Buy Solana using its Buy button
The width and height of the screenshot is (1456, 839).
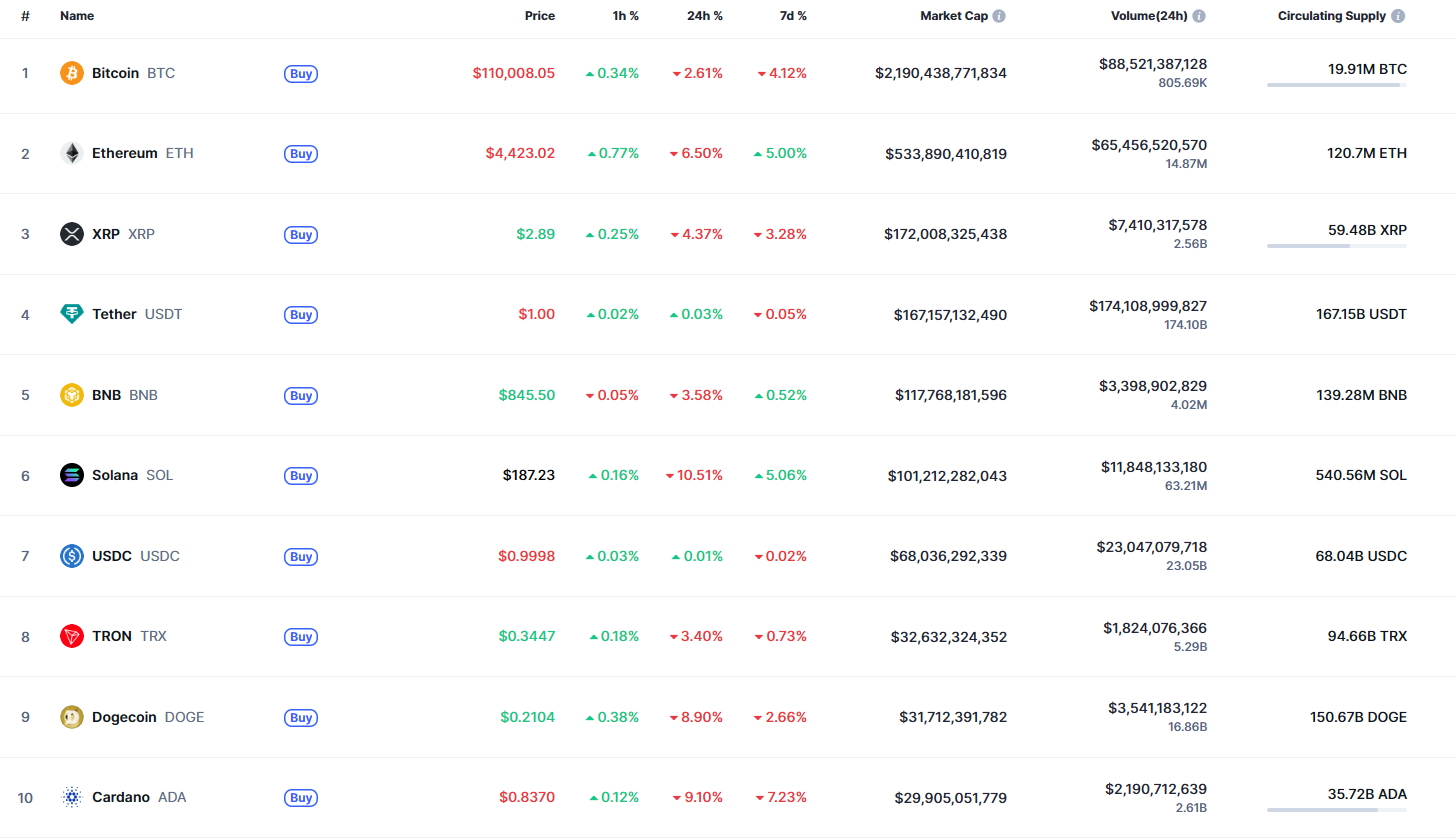point(301,476)
